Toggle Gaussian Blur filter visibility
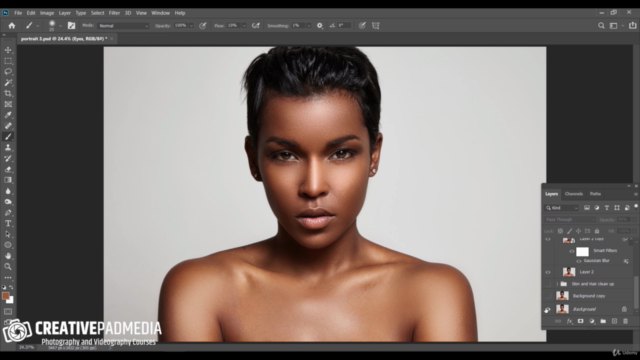The height and width of the screenshot is (360, 640). [579, 261]
